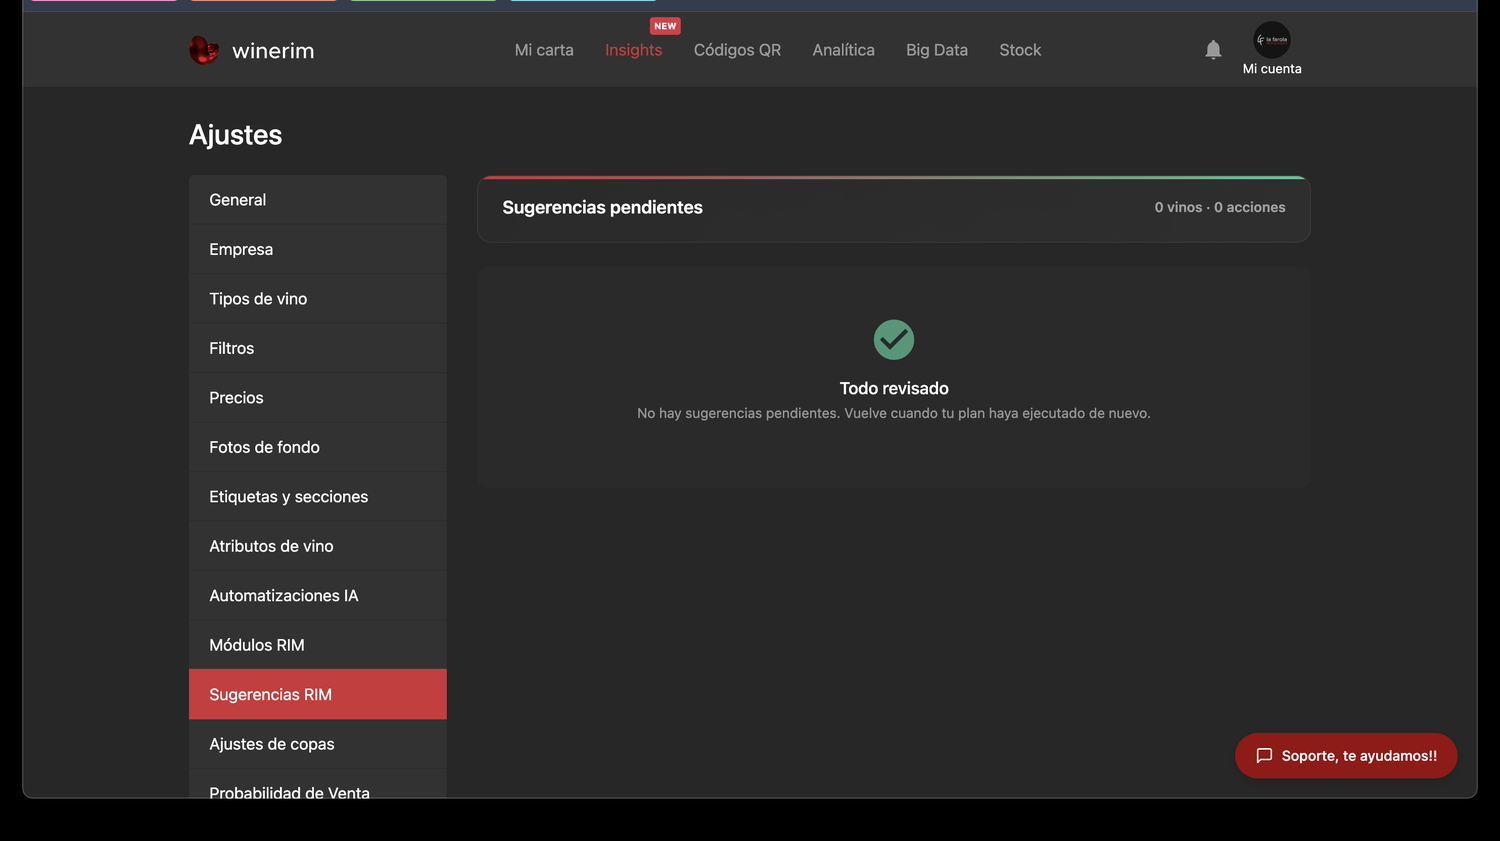1500x841 pixels.
Task: Open Códigos QR page
Action: 737,50
